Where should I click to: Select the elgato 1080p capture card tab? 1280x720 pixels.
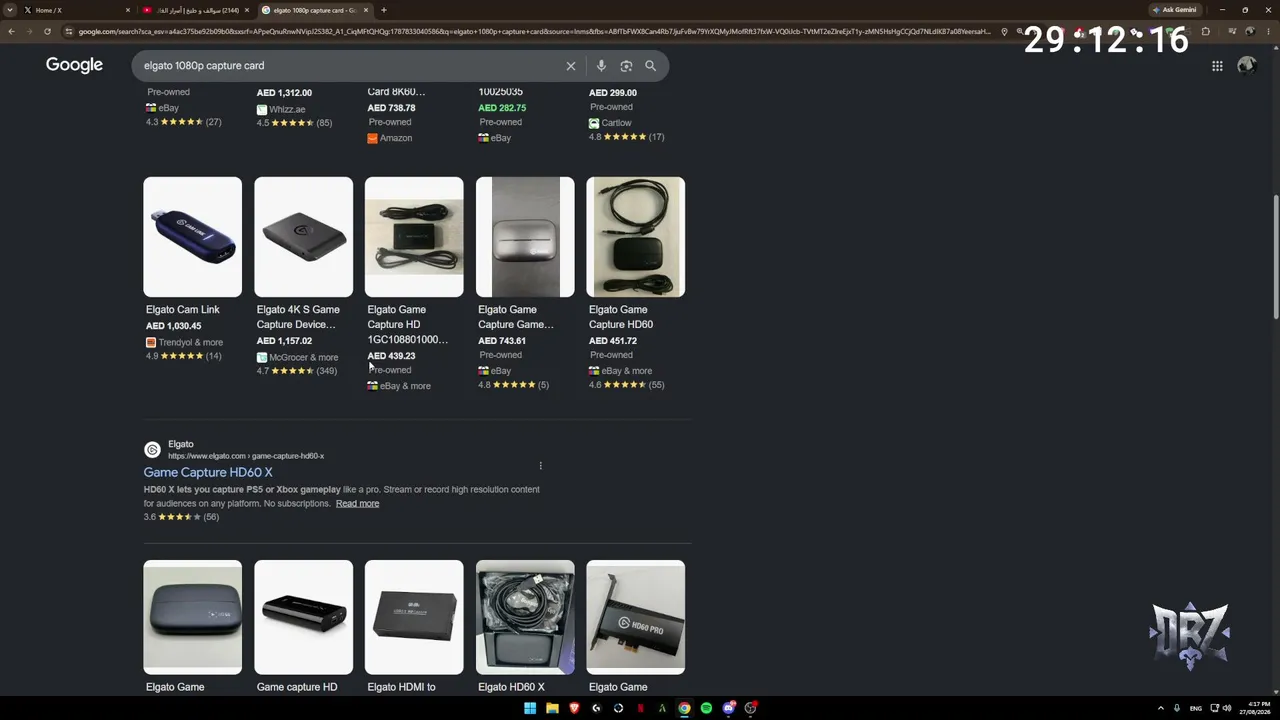point(315,10)
